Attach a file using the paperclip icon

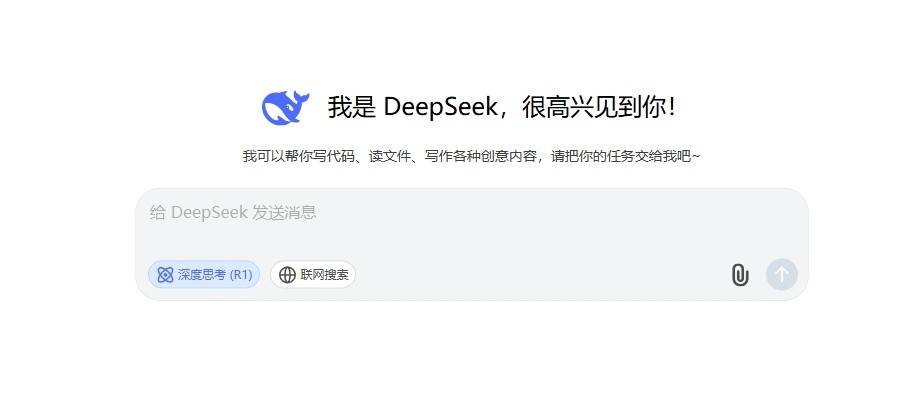(x=740, y=275)
